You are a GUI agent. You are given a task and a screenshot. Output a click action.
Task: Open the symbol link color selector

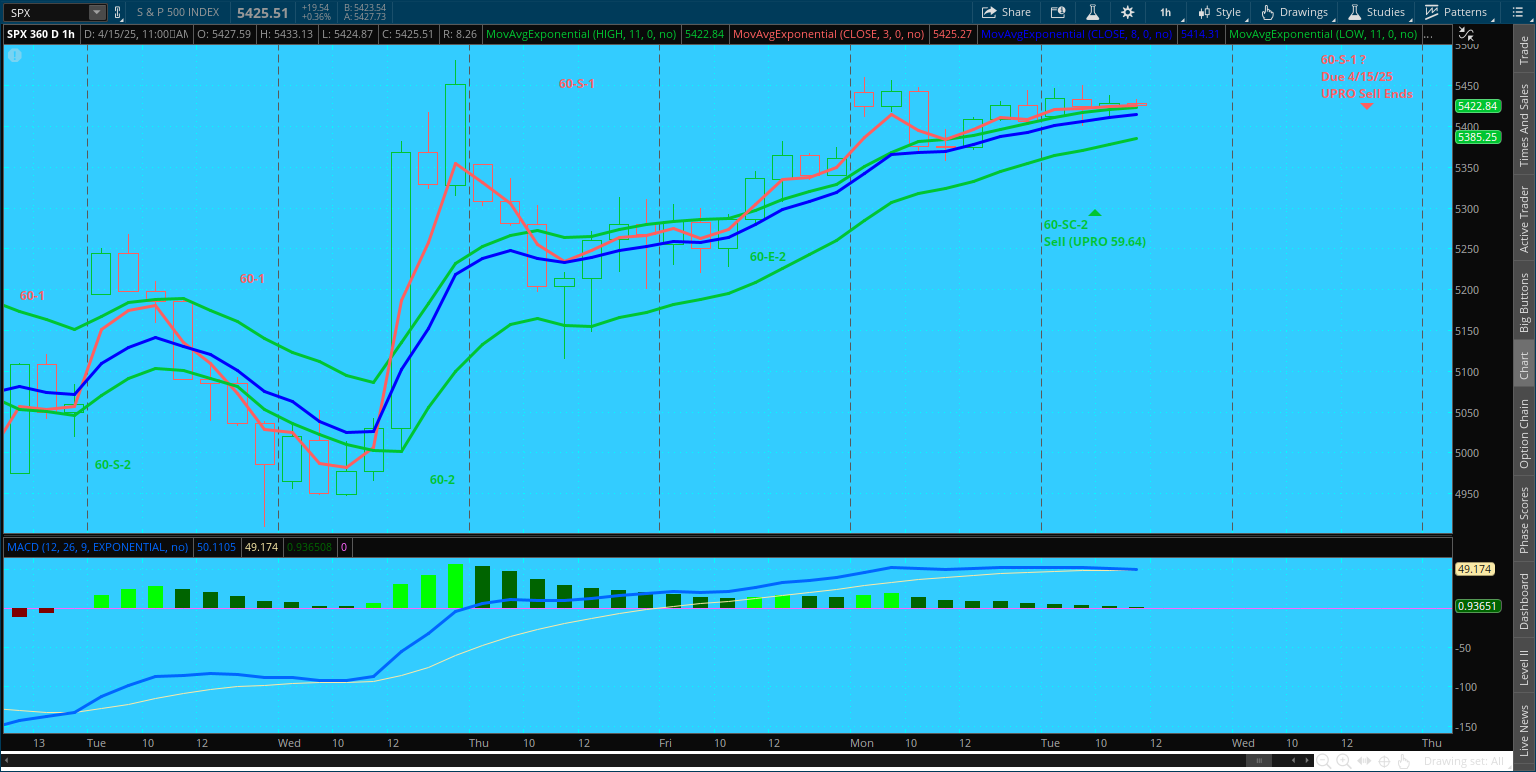(x=117, y=12)
